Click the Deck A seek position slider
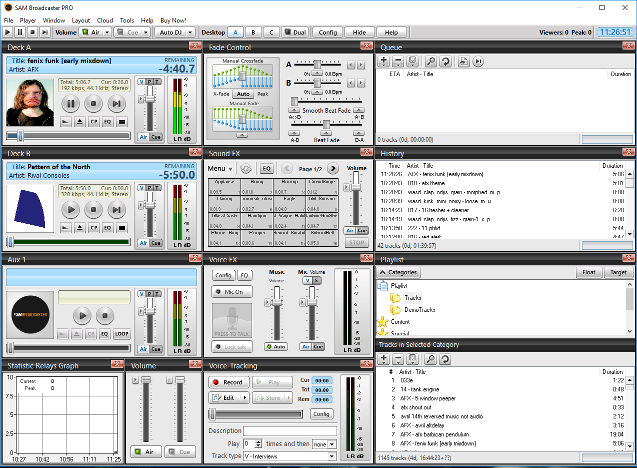Screen dimensions: 637x468 (x=68, y=135)
